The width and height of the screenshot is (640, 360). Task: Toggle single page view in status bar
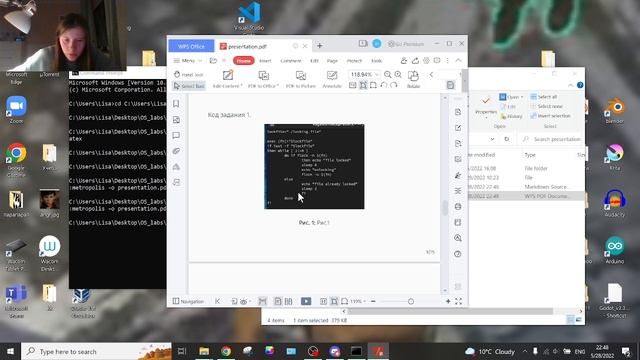278,301
